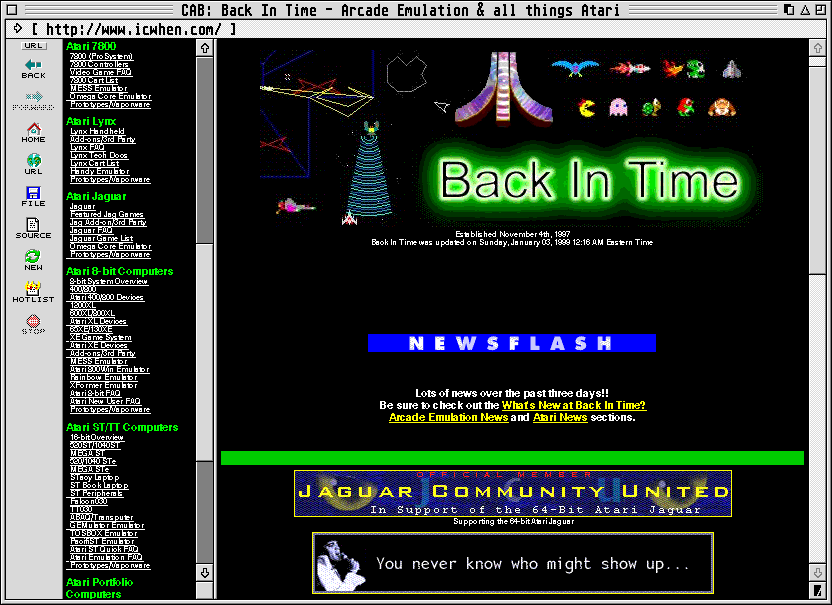Click the main page scrollbar thumb
Image resolution: width=832 pixels, height=605 pixels.
point(818,169)
